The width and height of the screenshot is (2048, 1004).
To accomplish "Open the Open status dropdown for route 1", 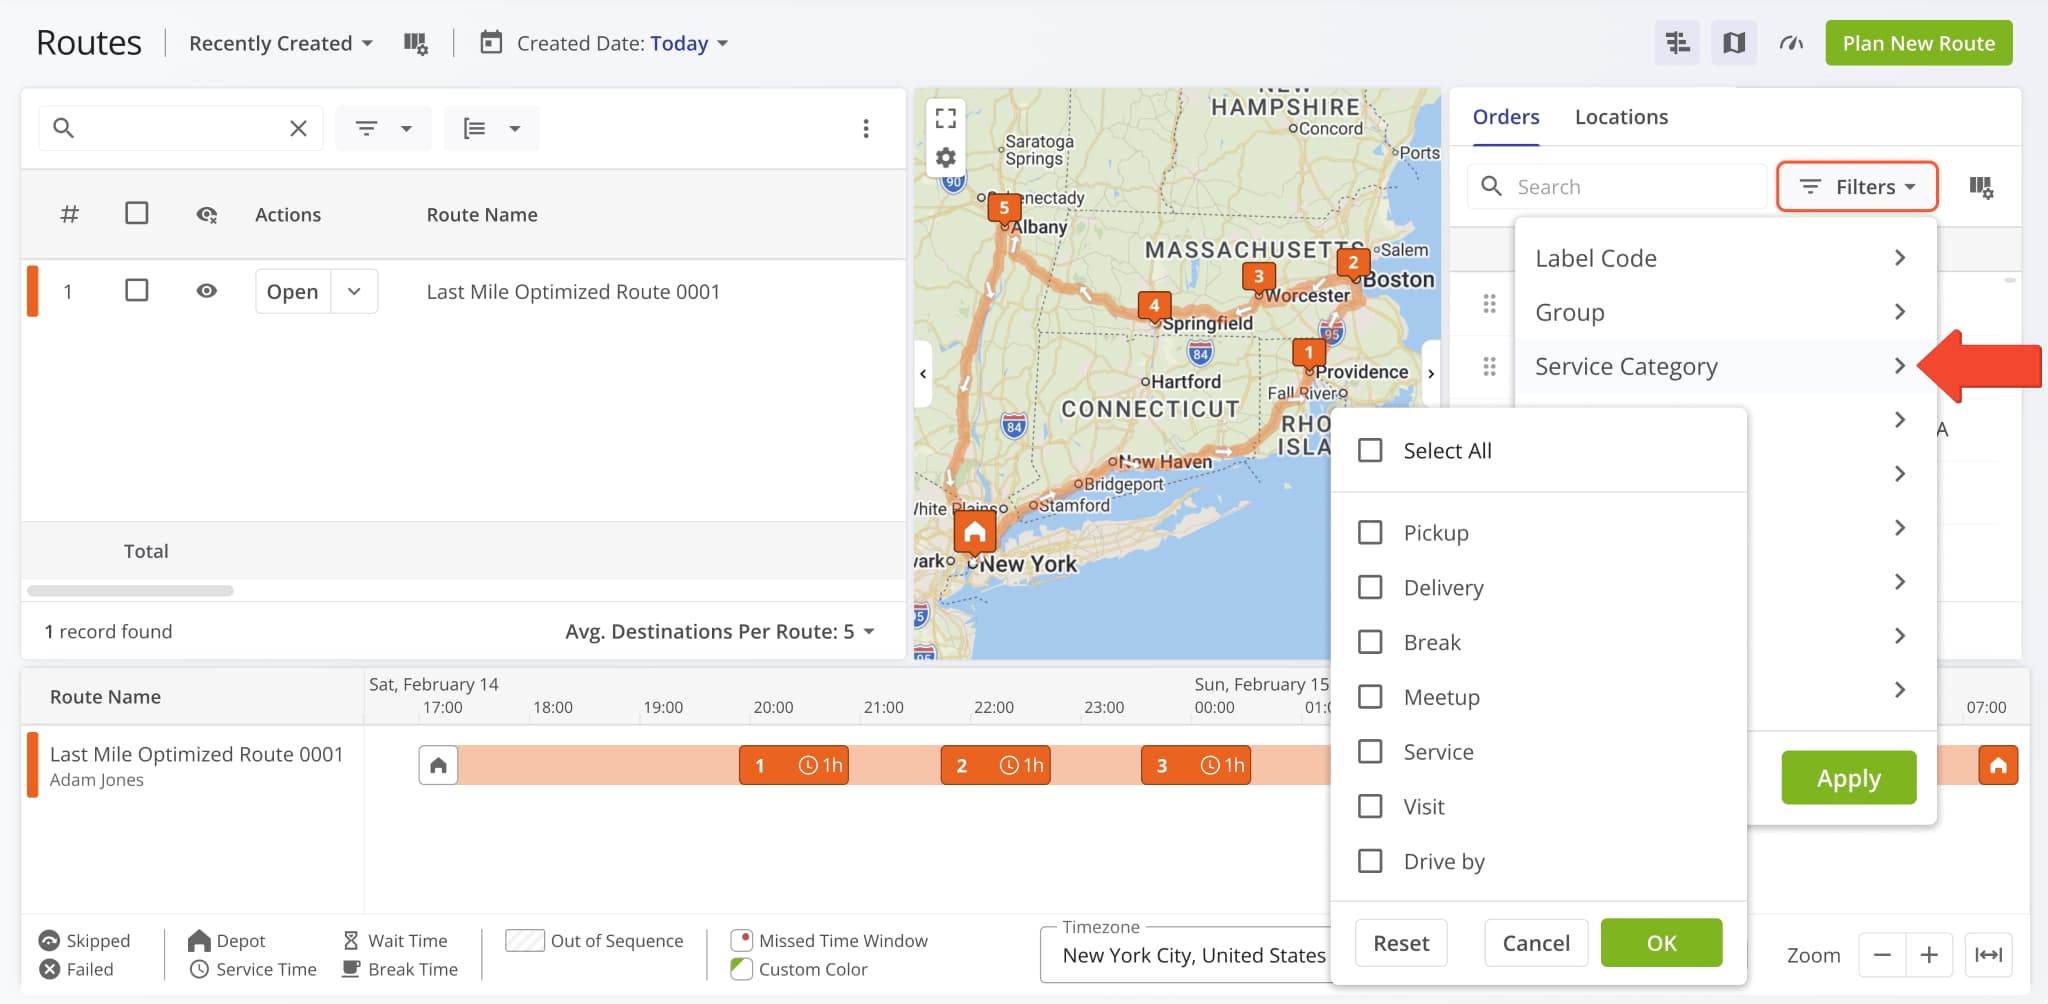I will pyautogui.click(x=352, y=291).
